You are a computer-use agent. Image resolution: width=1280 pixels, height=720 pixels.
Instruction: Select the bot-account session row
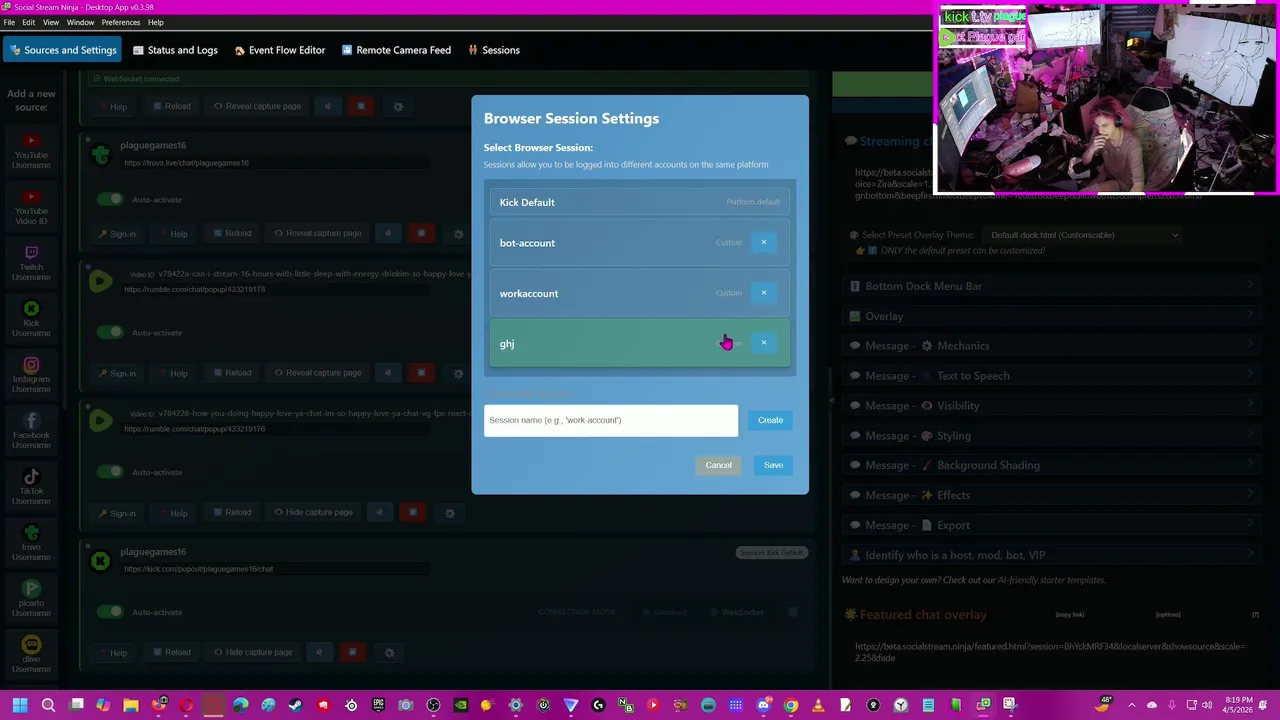pos(640,242)
